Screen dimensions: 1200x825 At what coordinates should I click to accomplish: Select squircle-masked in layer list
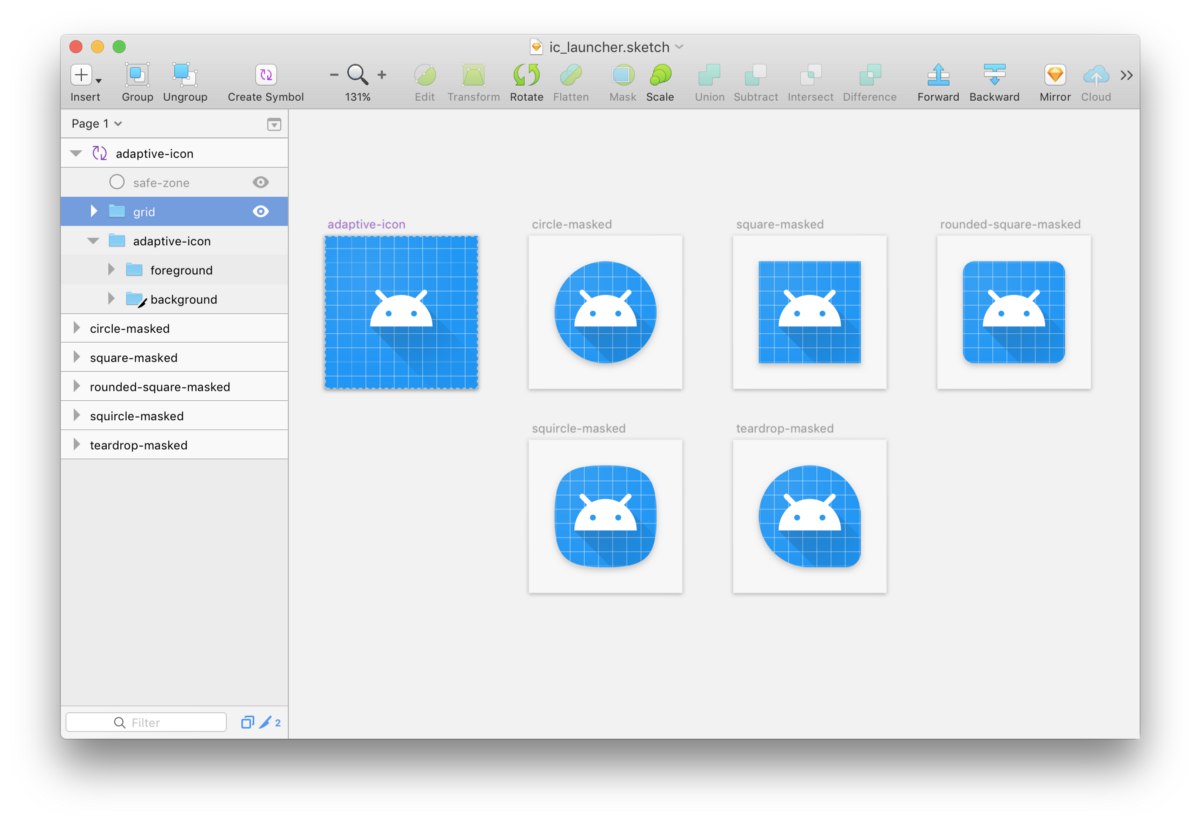click(174, 415)
